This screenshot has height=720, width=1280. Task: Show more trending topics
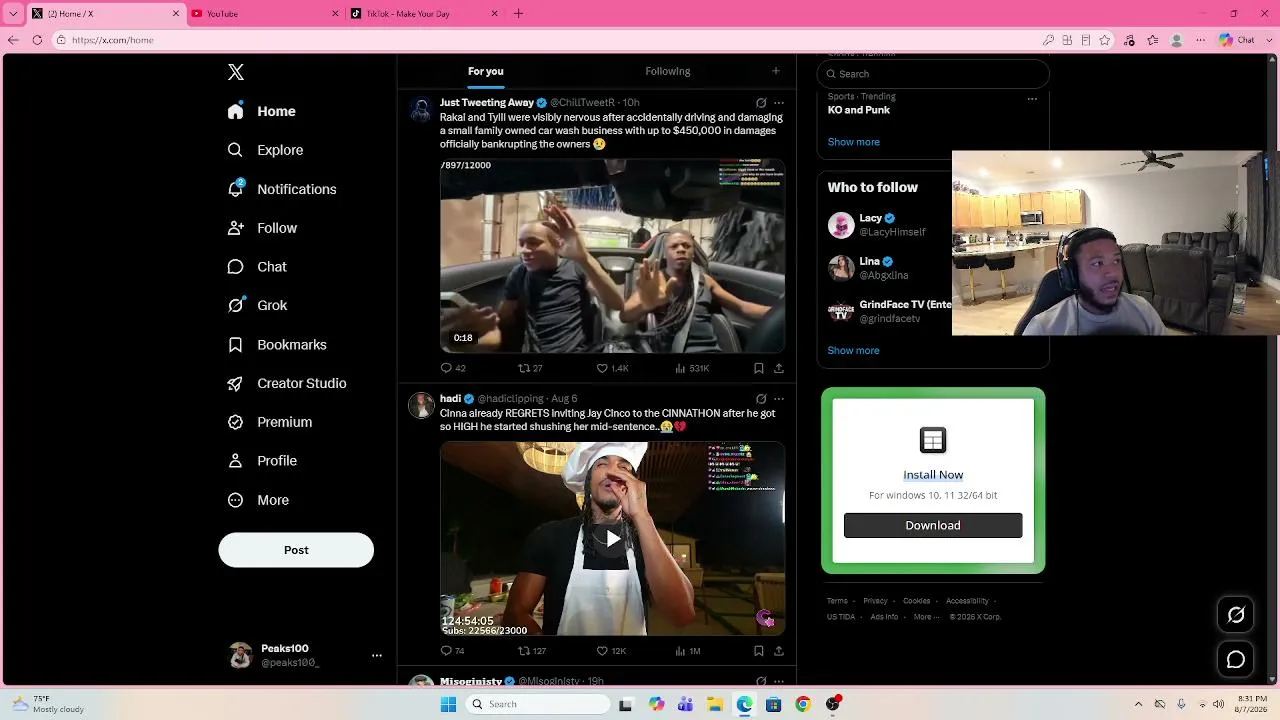coord(853,142)
